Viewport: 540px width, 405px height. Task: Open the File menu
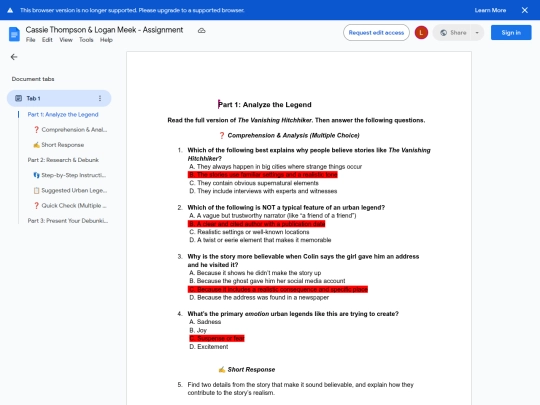click(x=30, y=40)
